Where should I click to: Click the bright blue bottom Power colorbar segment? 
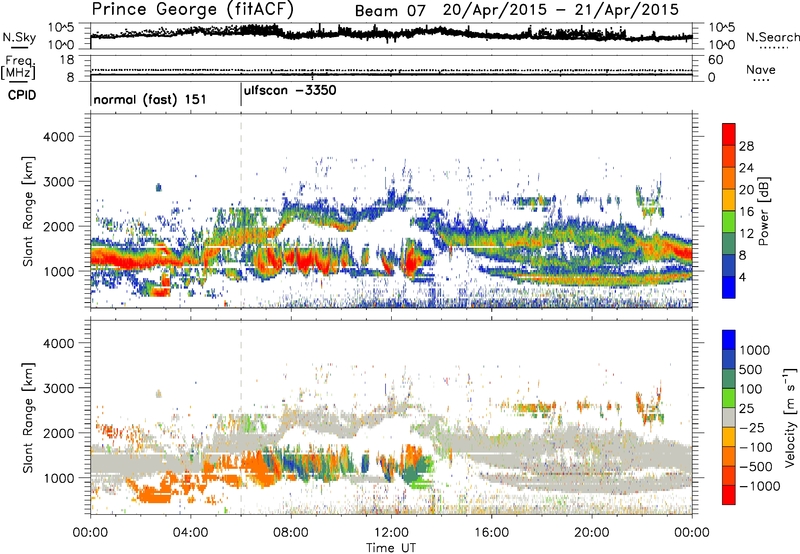click(729, 288)
